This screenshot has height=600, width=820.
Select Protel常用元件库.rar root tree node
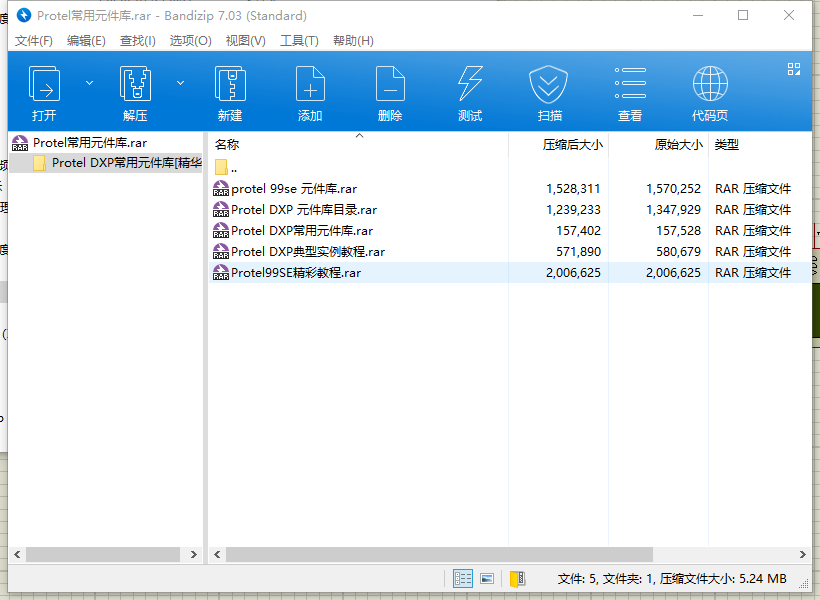[90, 143]
